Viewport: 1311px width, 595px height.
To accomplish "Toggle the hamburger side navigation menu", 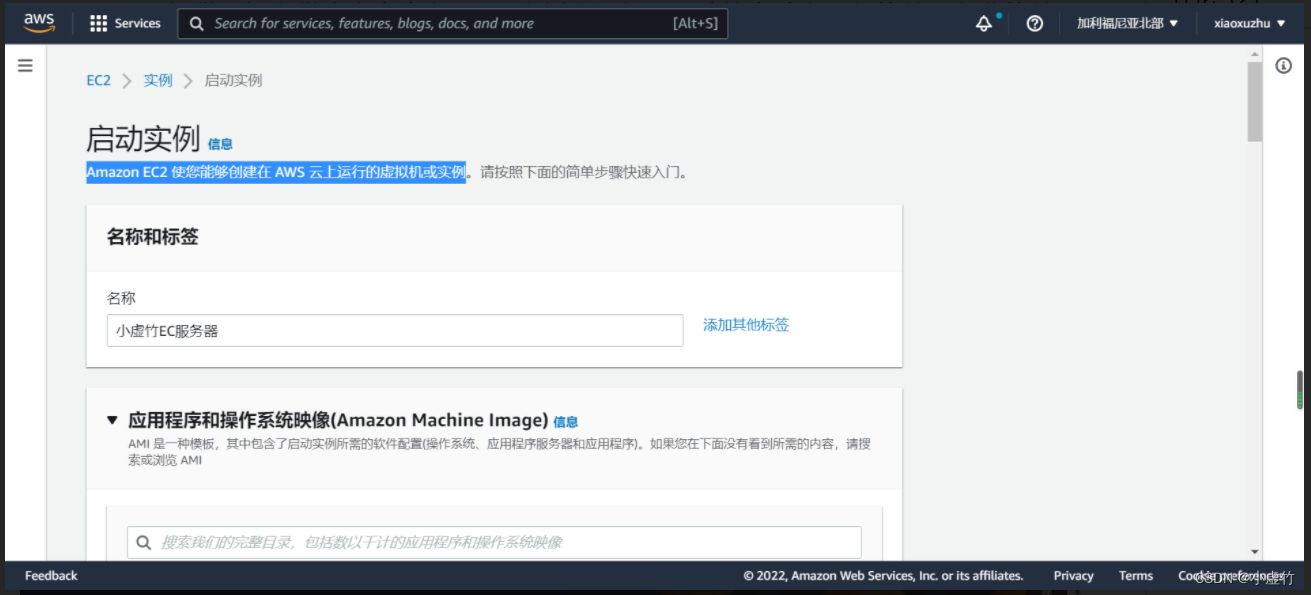I will (25, 65).
